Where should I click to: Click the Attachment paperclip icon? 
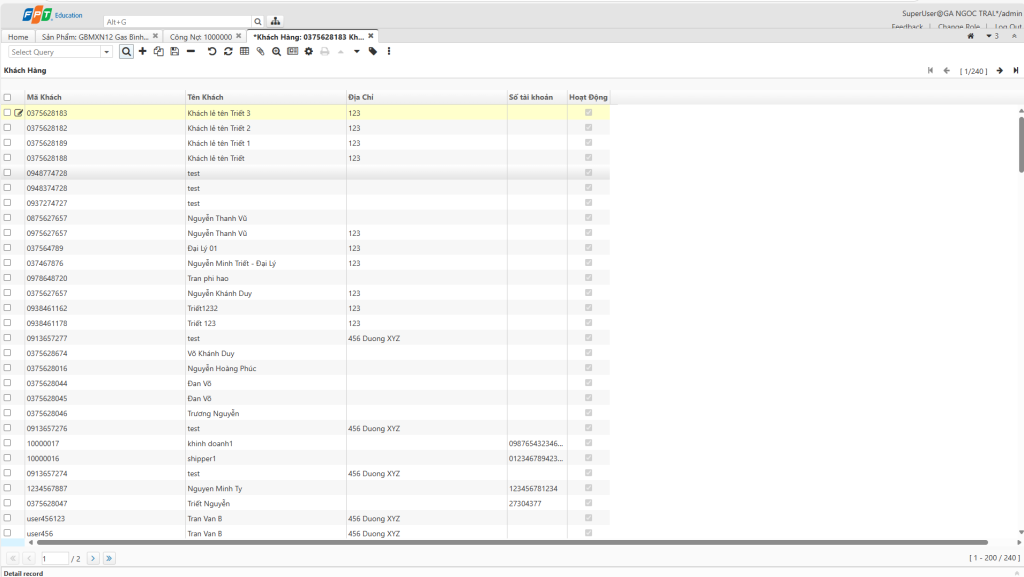click(x=260, y=51)
